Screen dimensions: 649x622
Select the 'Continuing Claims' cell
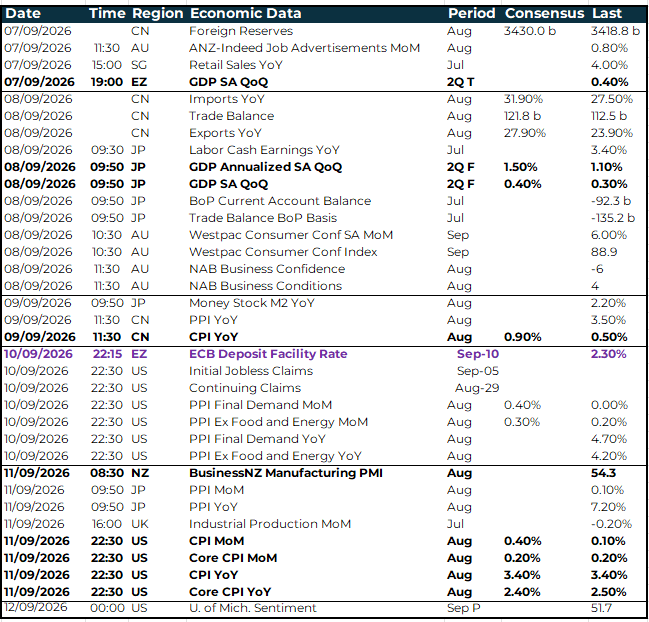pyautogui.click(x=245, y=388)
